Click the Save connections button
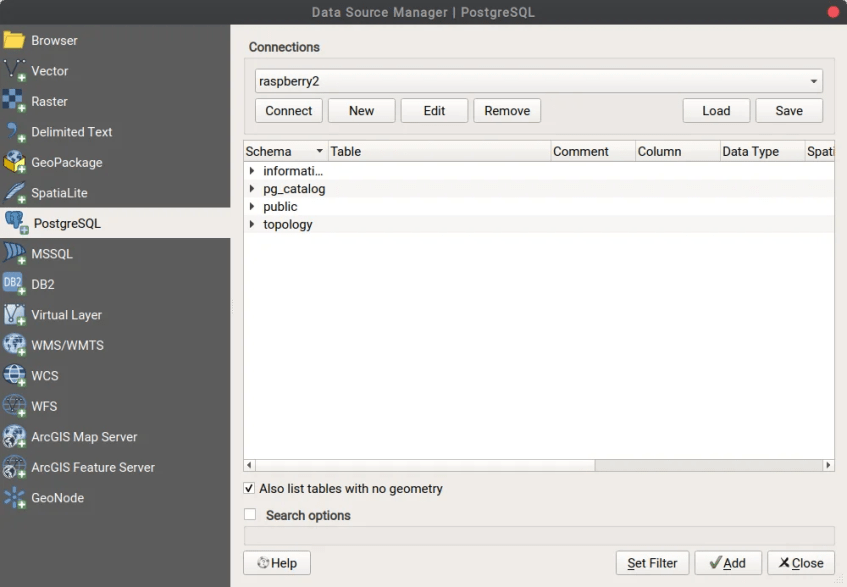847x587 pixels. click(789, 111)
